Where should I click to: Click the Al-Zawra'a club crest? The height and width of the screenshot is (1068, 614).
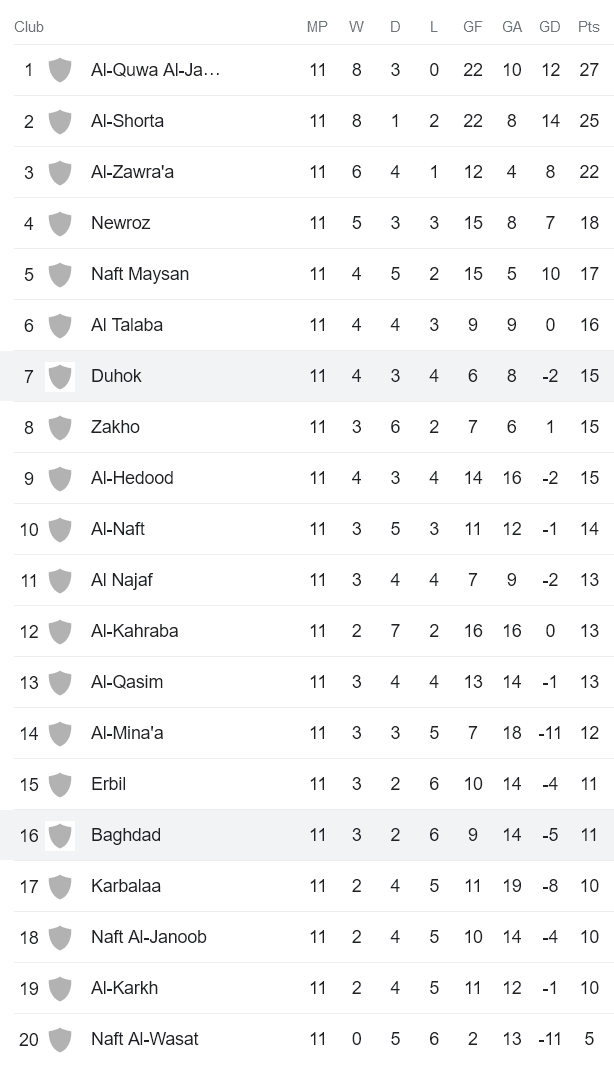pos(60,172)
